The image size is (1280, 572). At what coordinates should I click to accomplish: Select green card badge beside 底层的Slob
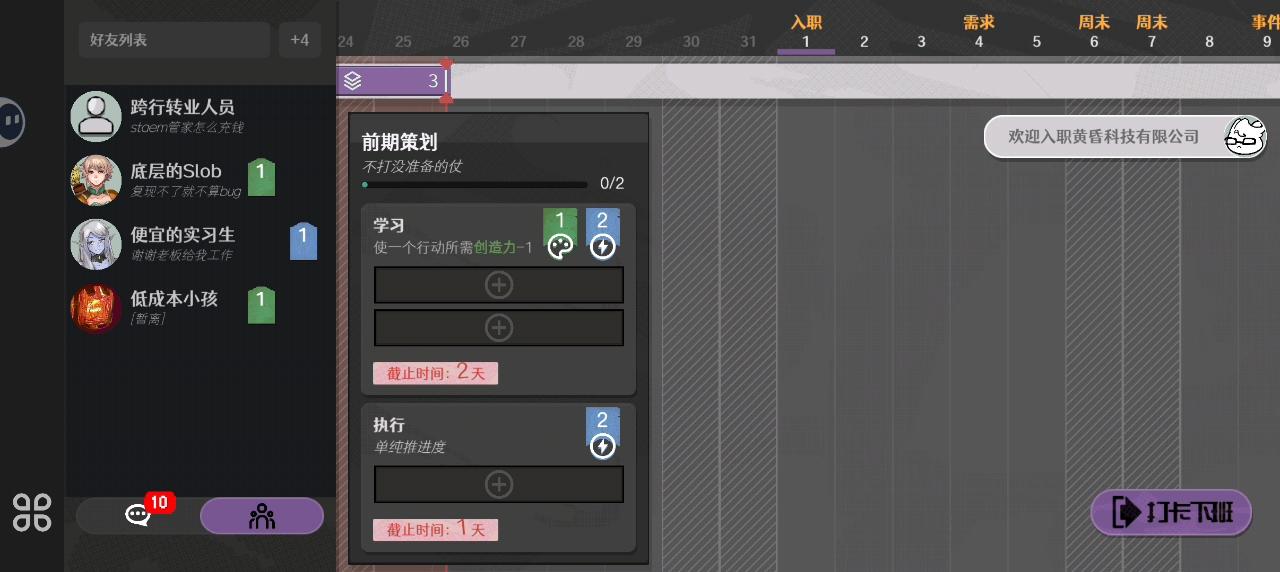[x=261, y=177]
